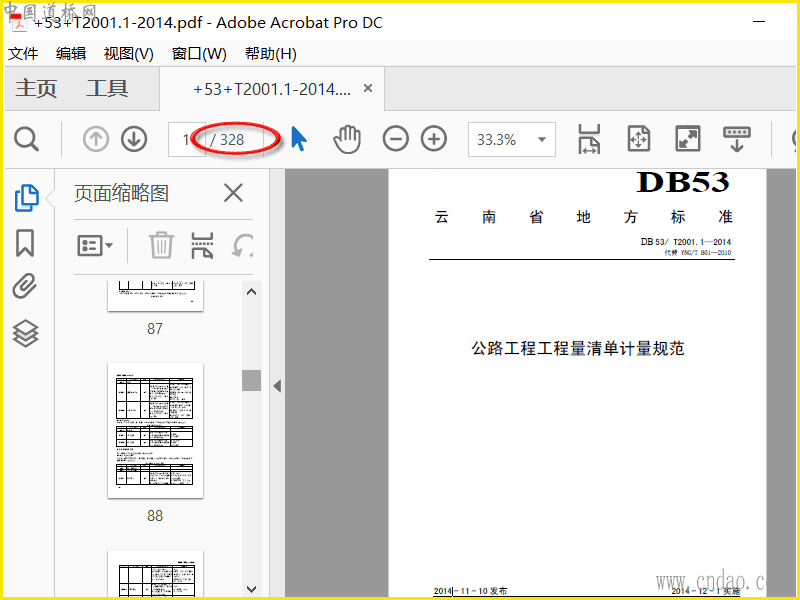This screenshot has height=600, width=800.
Task: Minimize the Acrobat window
Action: [x=759, y=22]
